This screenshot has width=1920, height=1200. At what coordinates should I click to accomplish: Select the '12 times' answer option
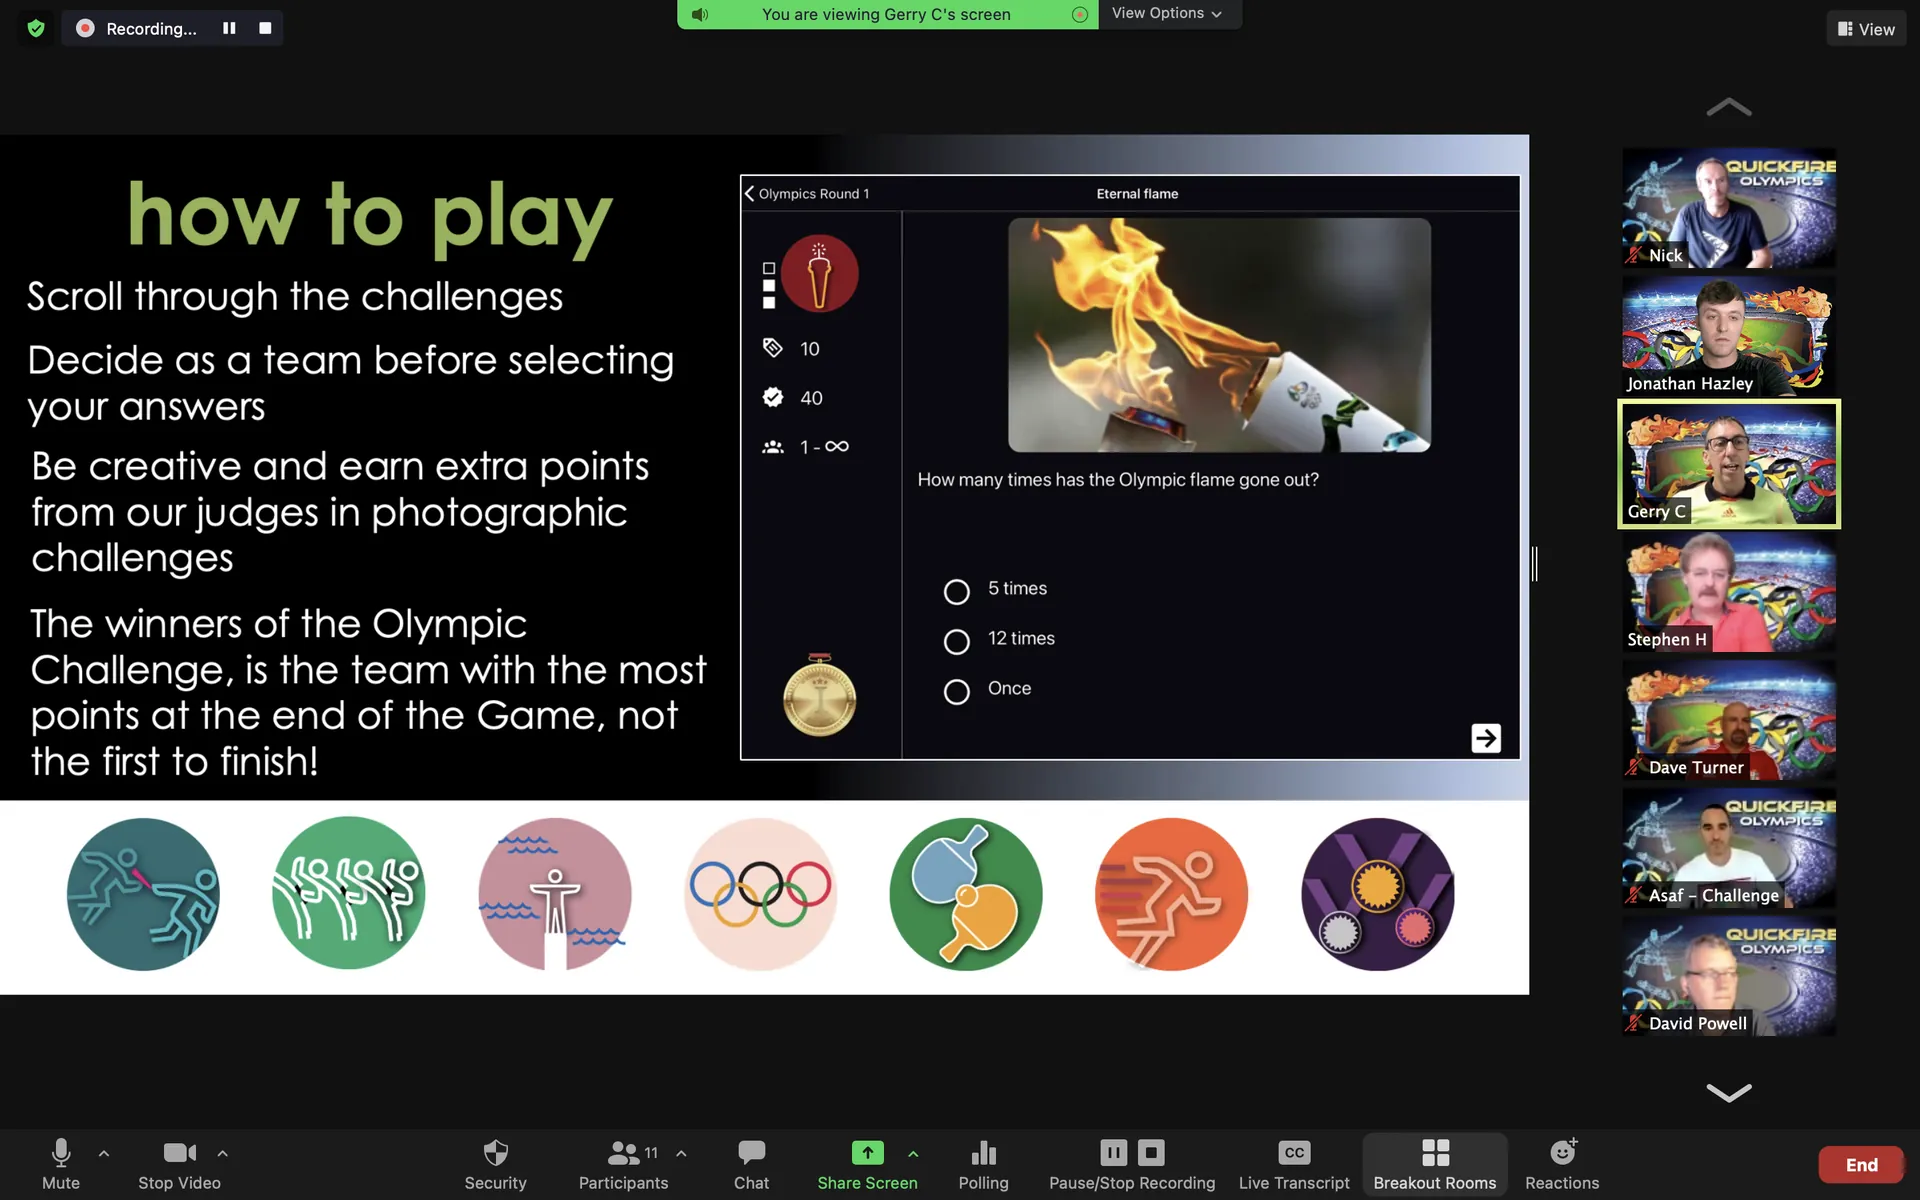pyautogui.click(x=957, y=642)
